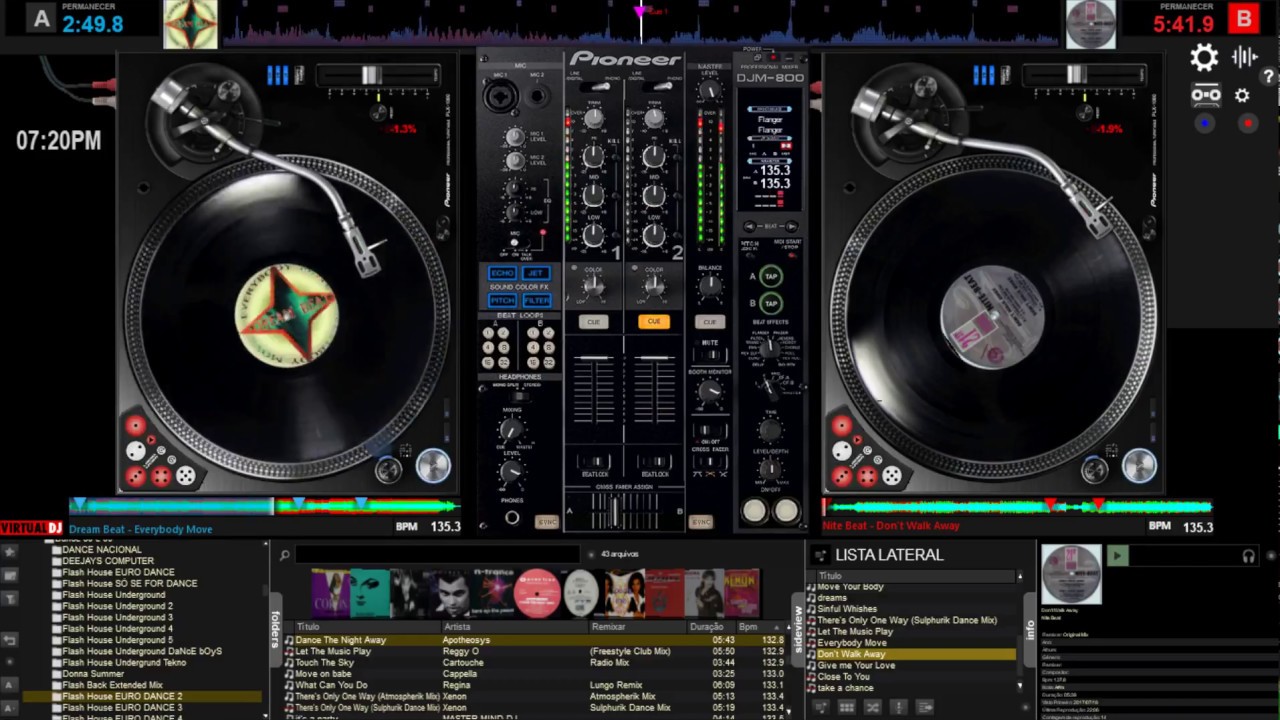
Task: Click the left SYNC button on the mixer
Action: click(546, 522)
